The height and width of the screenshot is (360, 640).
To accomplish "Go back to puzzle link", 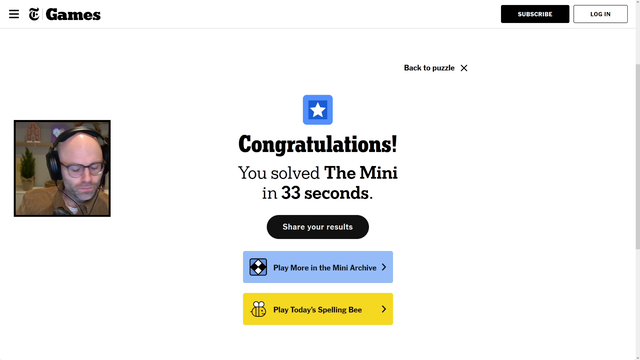I will [x=429, y=68].
